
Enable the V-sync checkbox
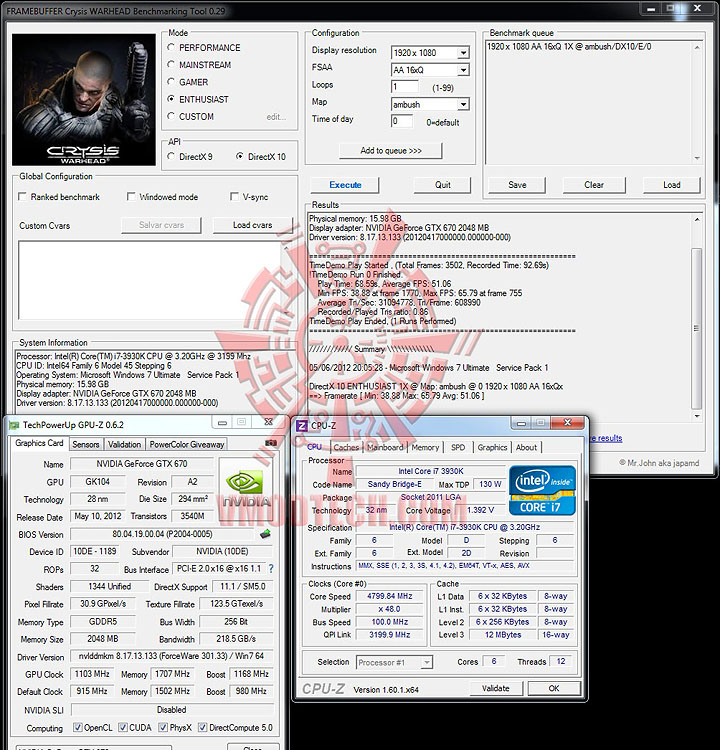(x=234, y=197)
